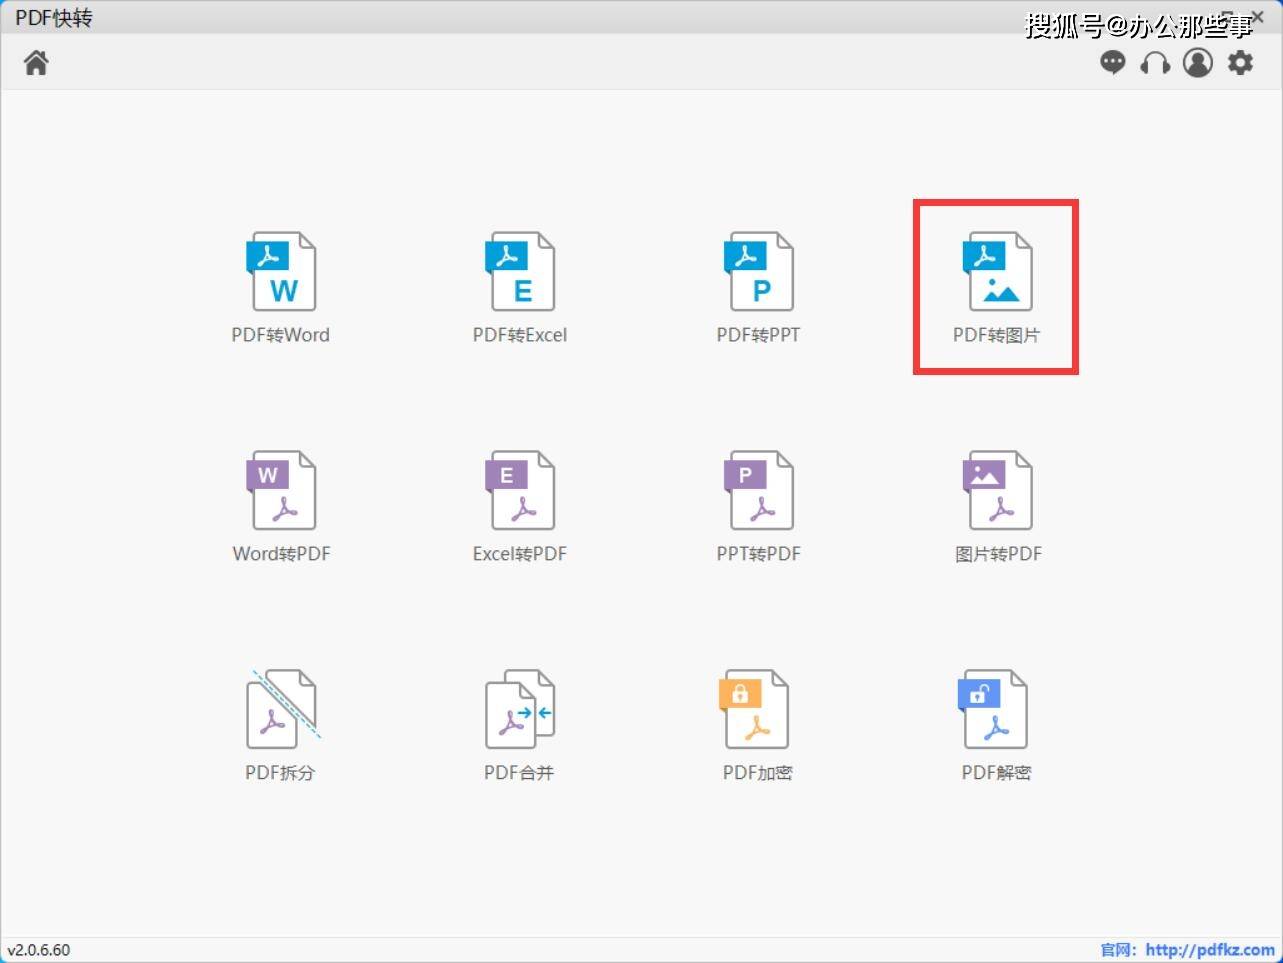Open the 图片转PDF converter icon
This screenshot has height=963, width=1283.
point(997,490)
